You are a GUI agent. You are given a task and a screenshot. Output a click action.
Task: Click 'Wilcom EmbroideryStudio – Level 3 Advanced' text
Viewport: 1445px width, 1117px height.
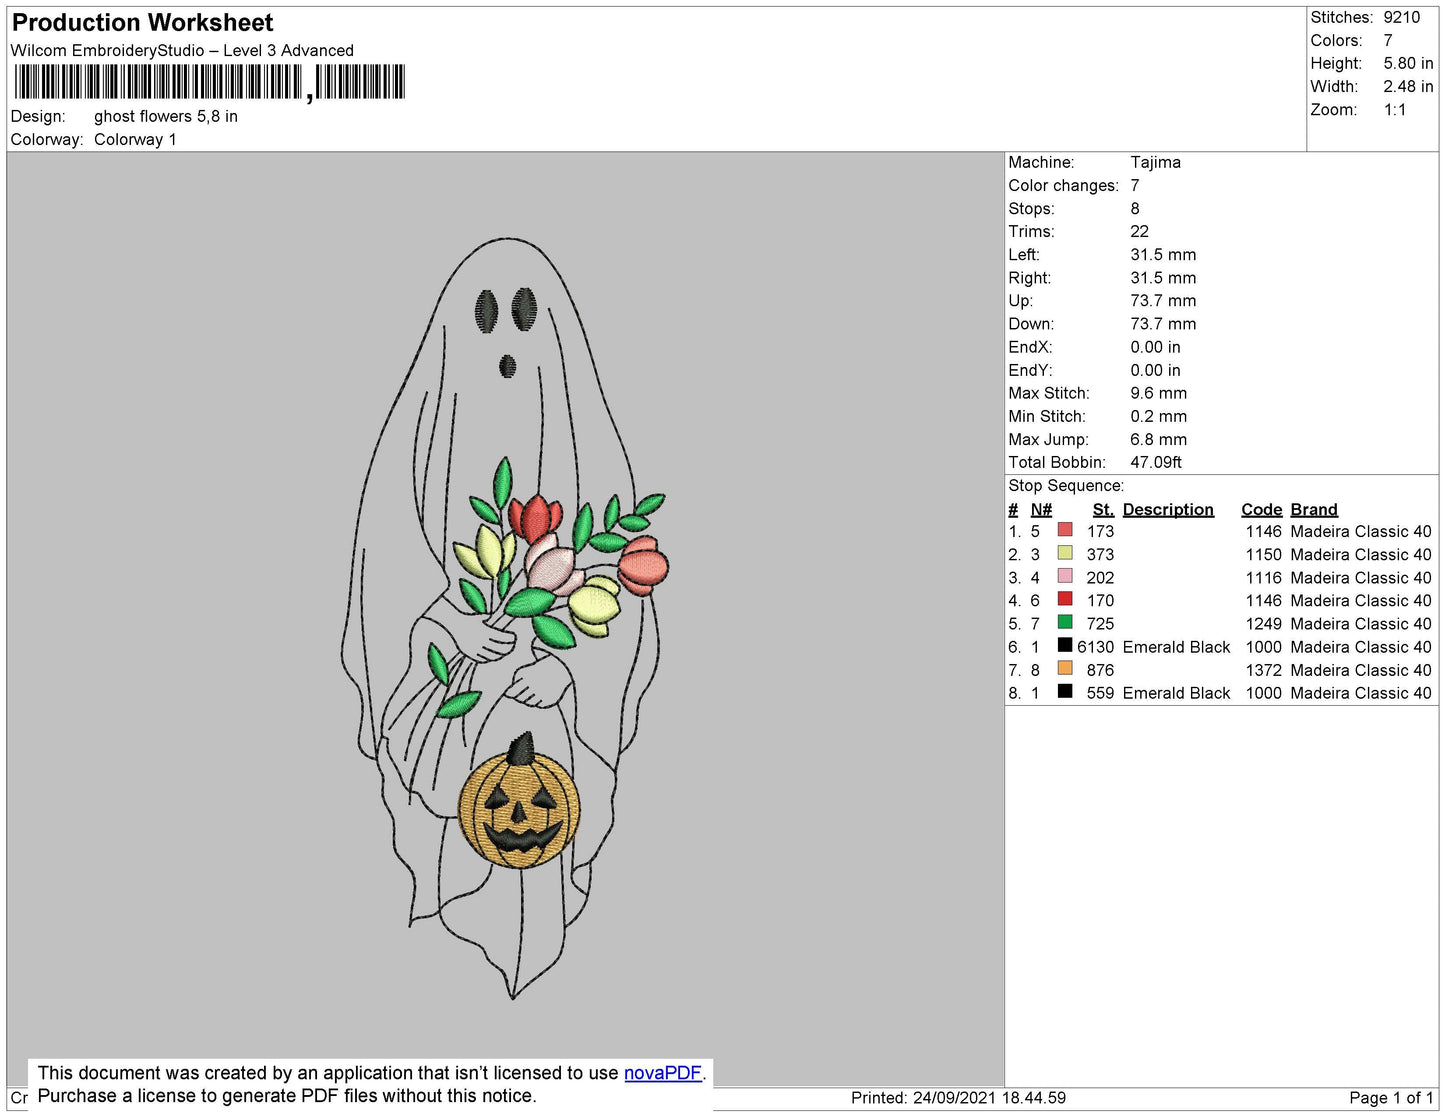click(182, 50)
